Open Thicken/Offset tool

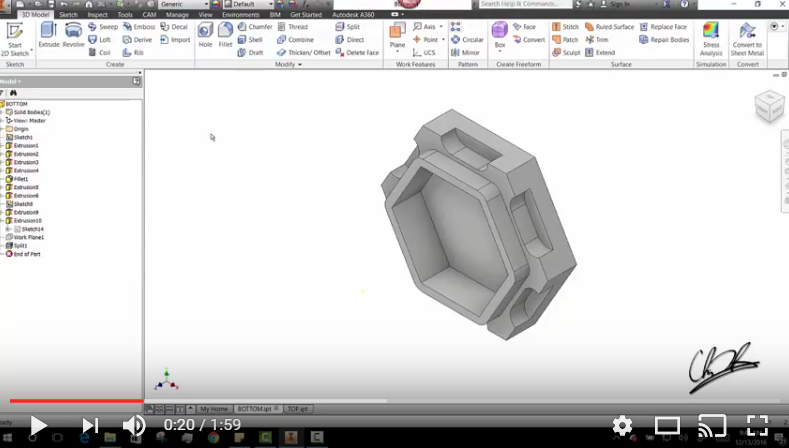[303, 52]
